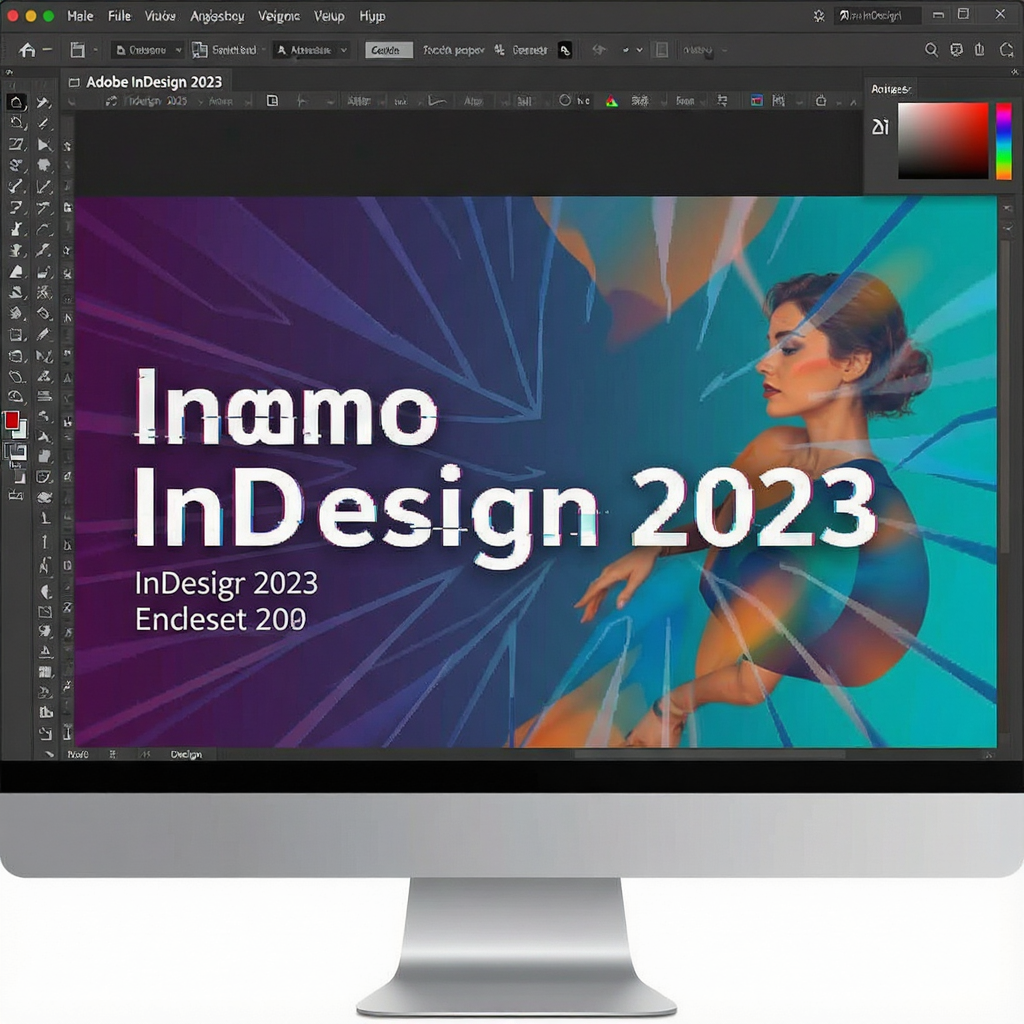1024x1024 pixels.
Task: Select the tool right of the highlighted Selection tool
Action: pyautogui.click(x=44, y=102)
